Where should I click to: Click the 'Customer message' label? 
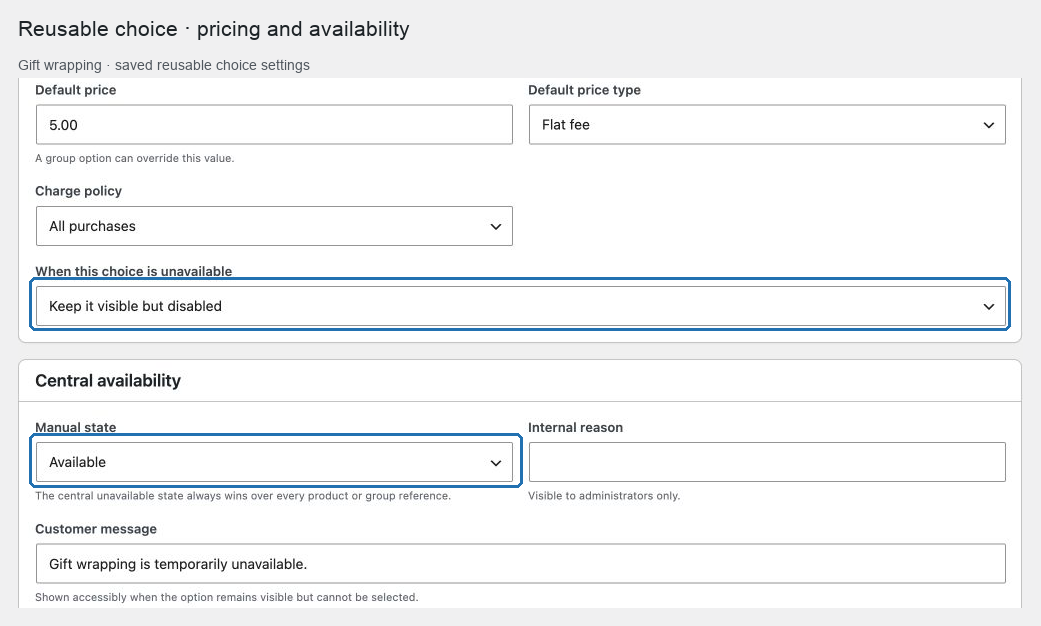click(96, 529)
